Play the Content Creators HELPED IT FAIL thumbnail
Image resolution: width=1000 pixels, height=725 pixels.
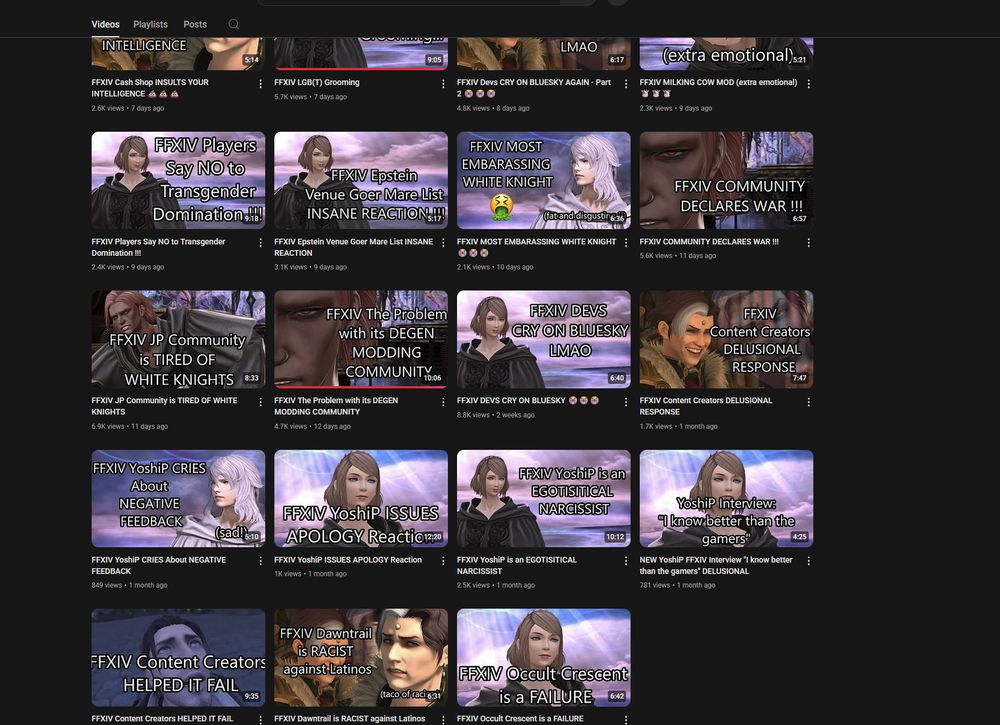click(x=178, y=657)
